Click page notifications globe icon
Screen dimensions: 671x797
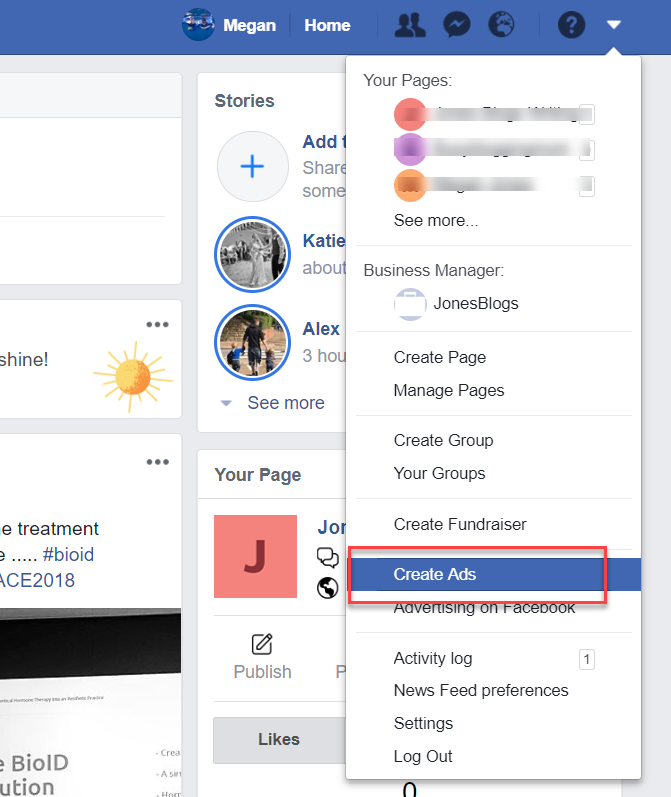328,588
